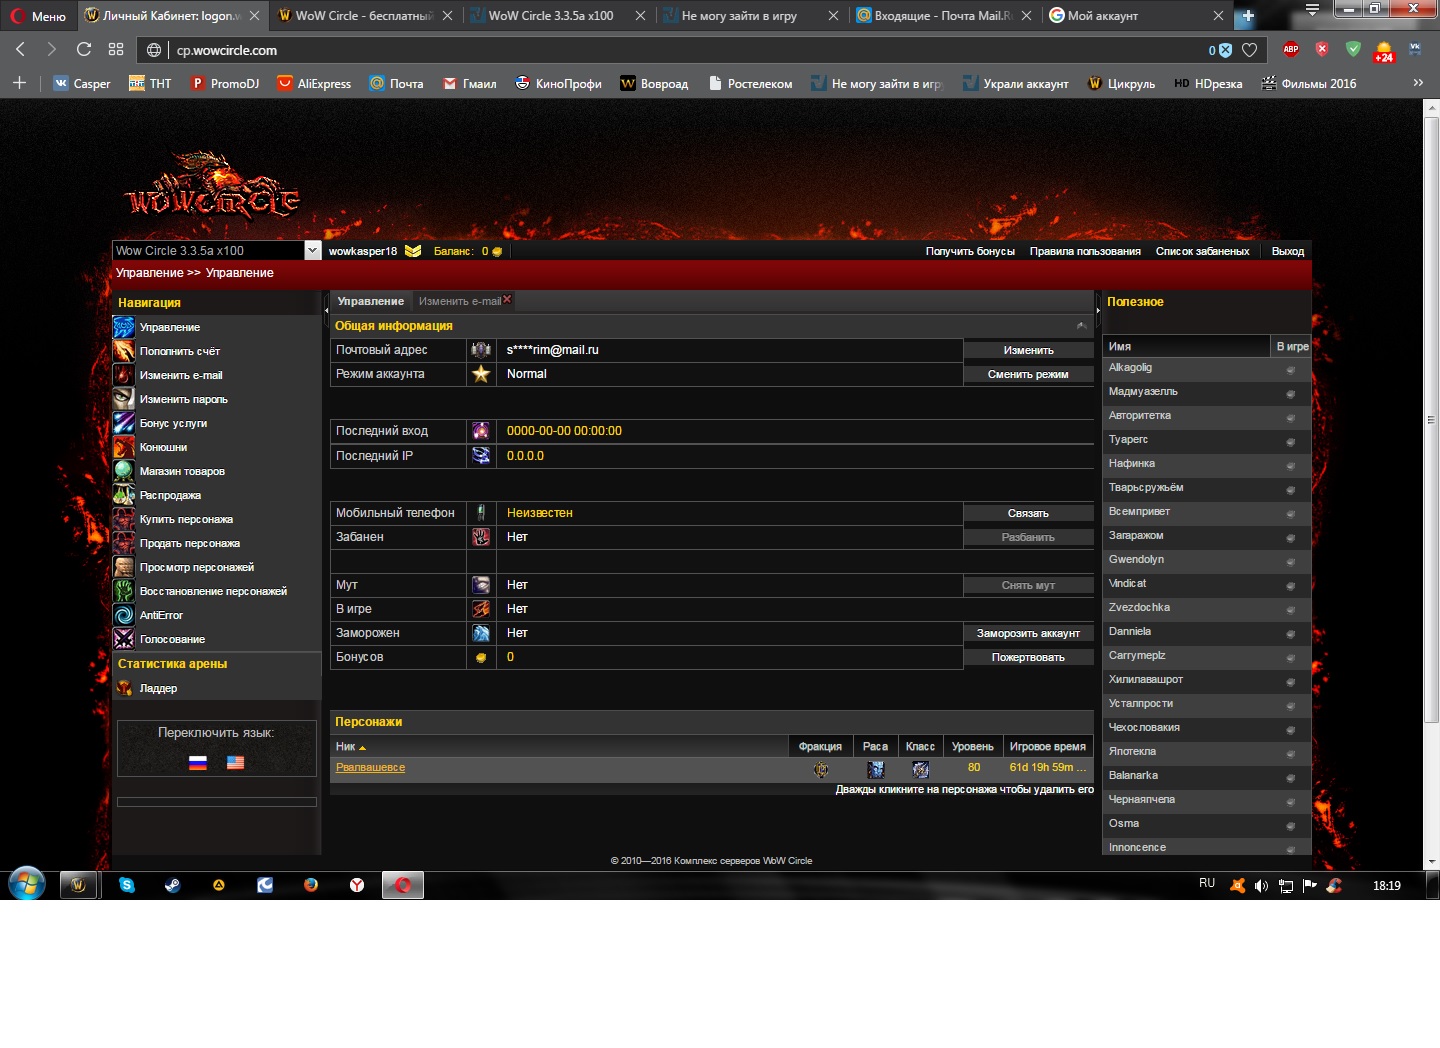
Task: Collapse the Общая информация section
Action: pyautogui.click(x=1081, y=326)
